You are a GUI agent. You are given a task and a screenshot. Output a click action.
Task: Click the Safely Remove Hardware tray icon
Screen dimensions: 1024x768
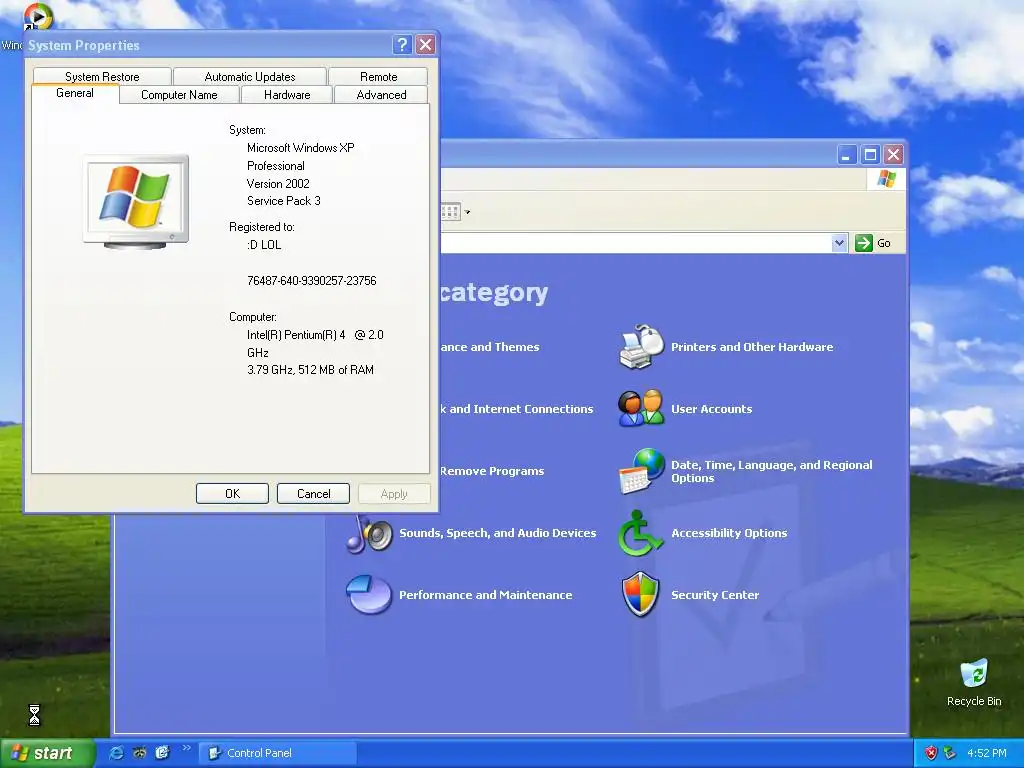pyautogui.click(x=950, y=753)
